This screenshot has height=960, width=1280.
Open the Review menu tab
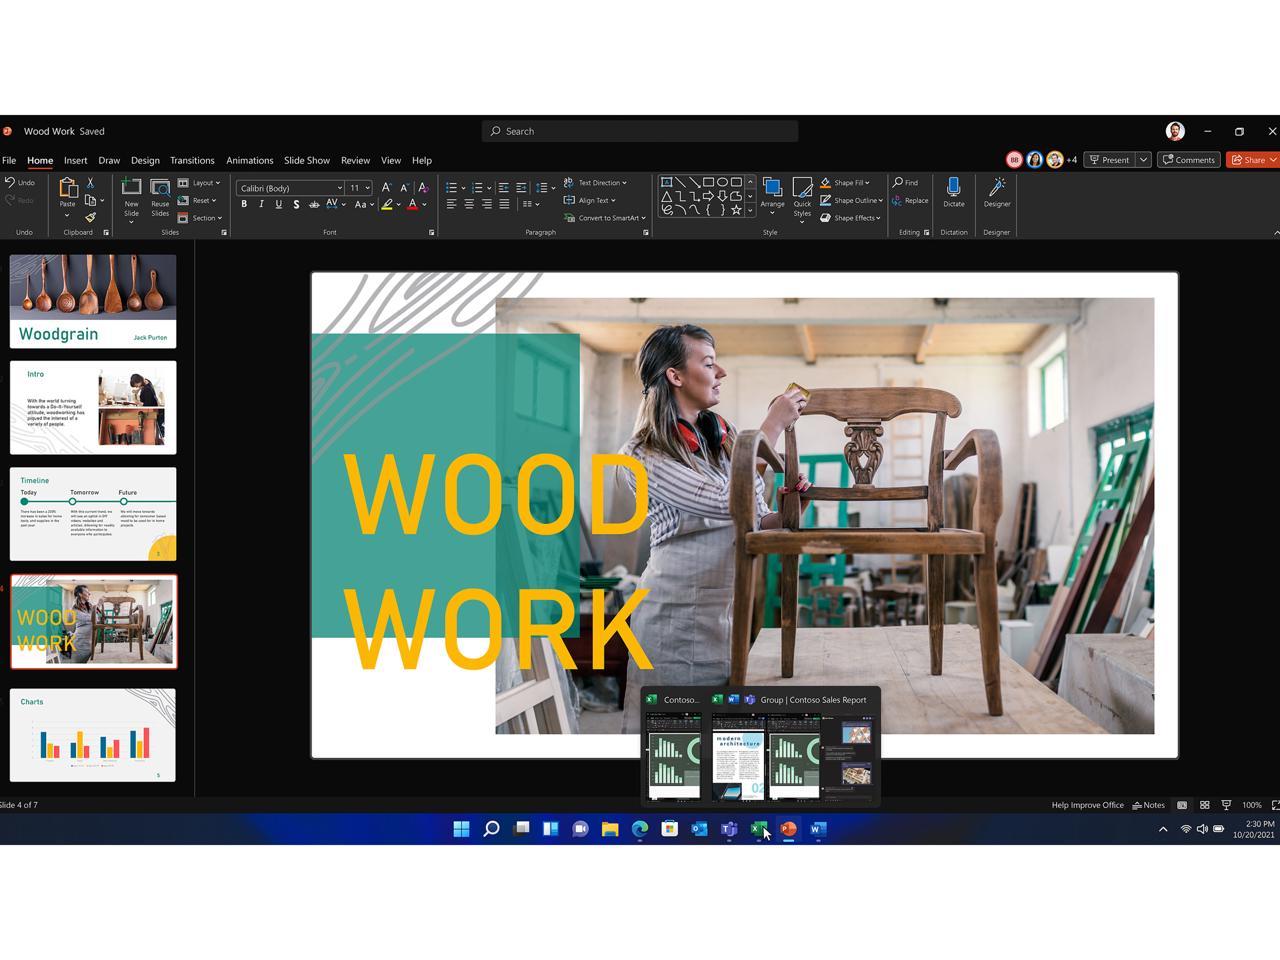[x=355, y=160]
